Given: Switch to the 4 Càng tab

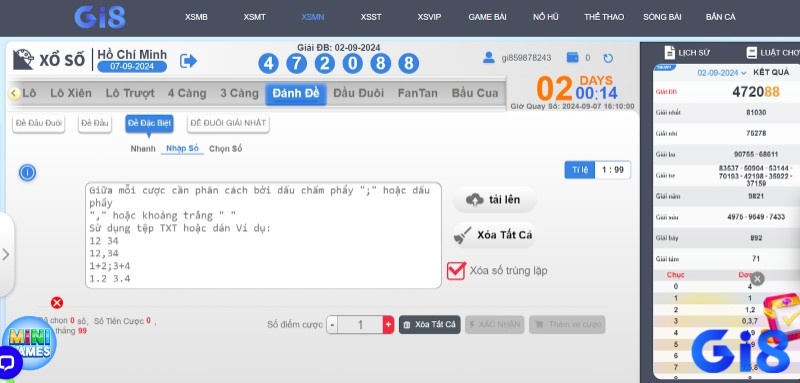Looking at the screenshot, I should 187,93.
